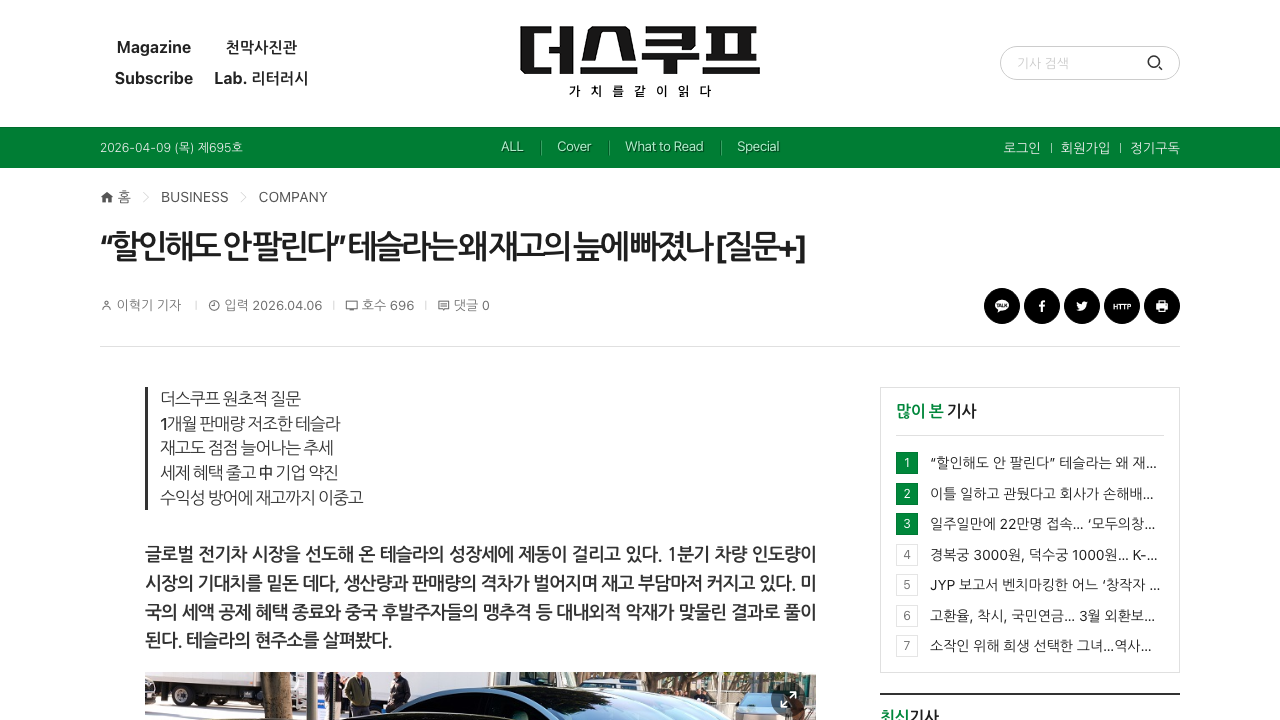Open top article "할인해도 안 팔린다" in ranking
The image size is (1280, 720).
coord(1043,463)
